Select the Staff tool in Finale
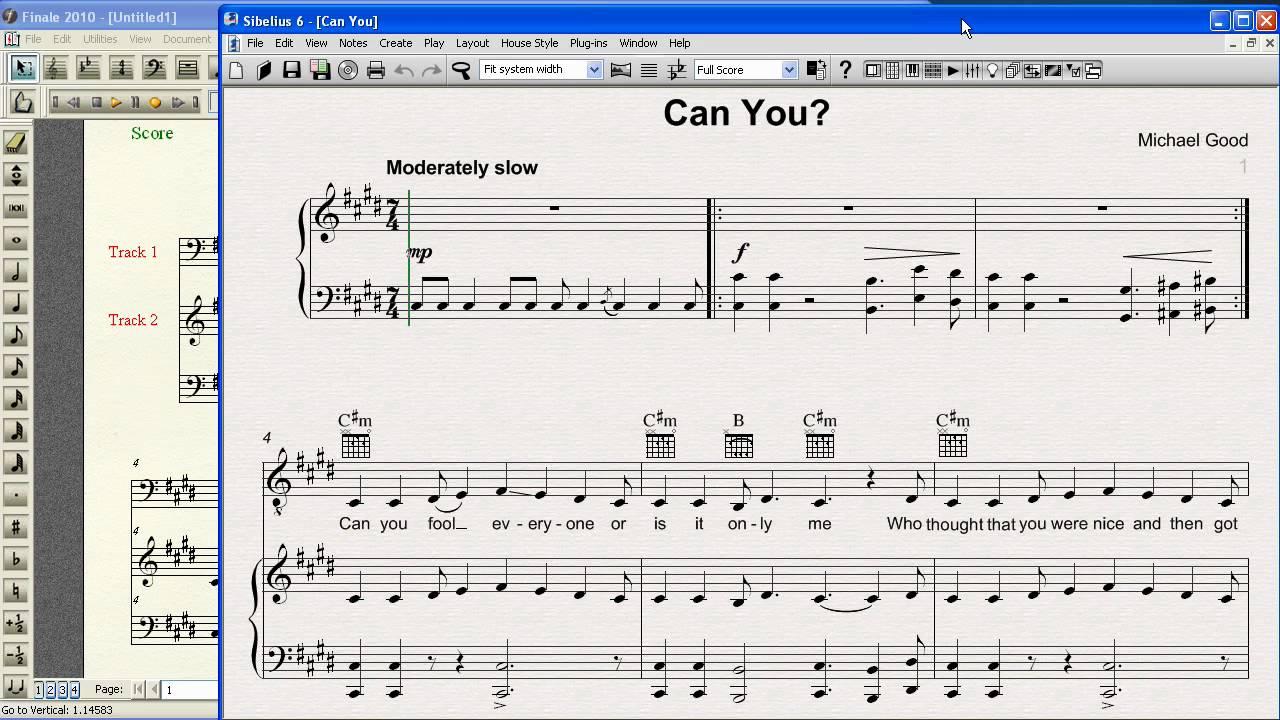1280x720 pixels. pos(56,68)
